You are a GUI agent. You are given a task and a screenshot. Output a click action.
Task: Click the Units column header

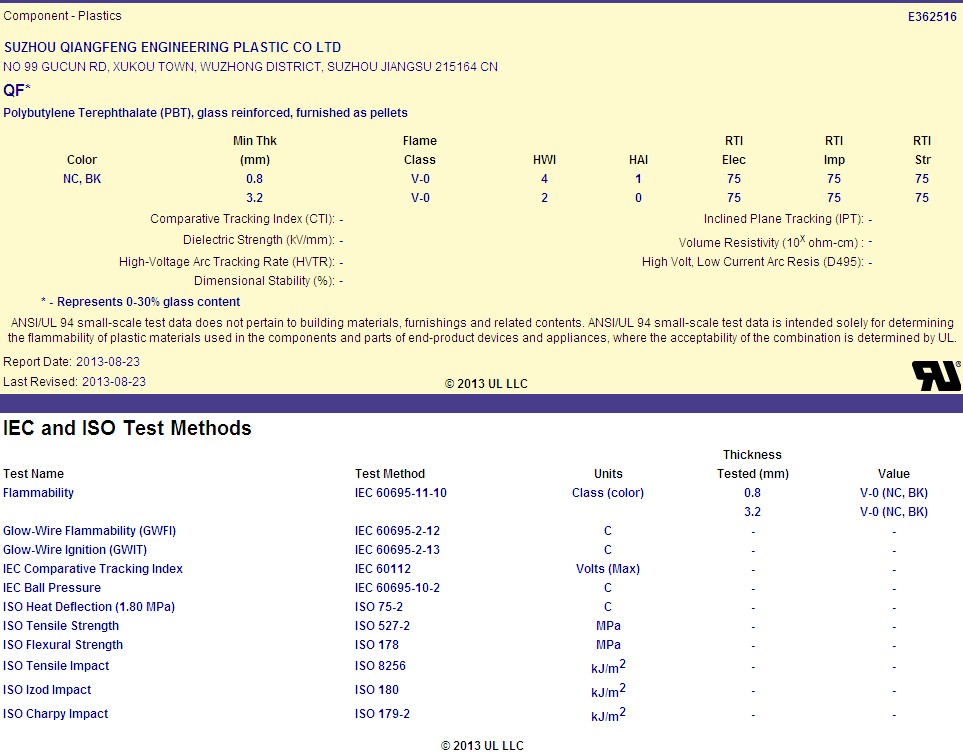click(x=608, y=473)
